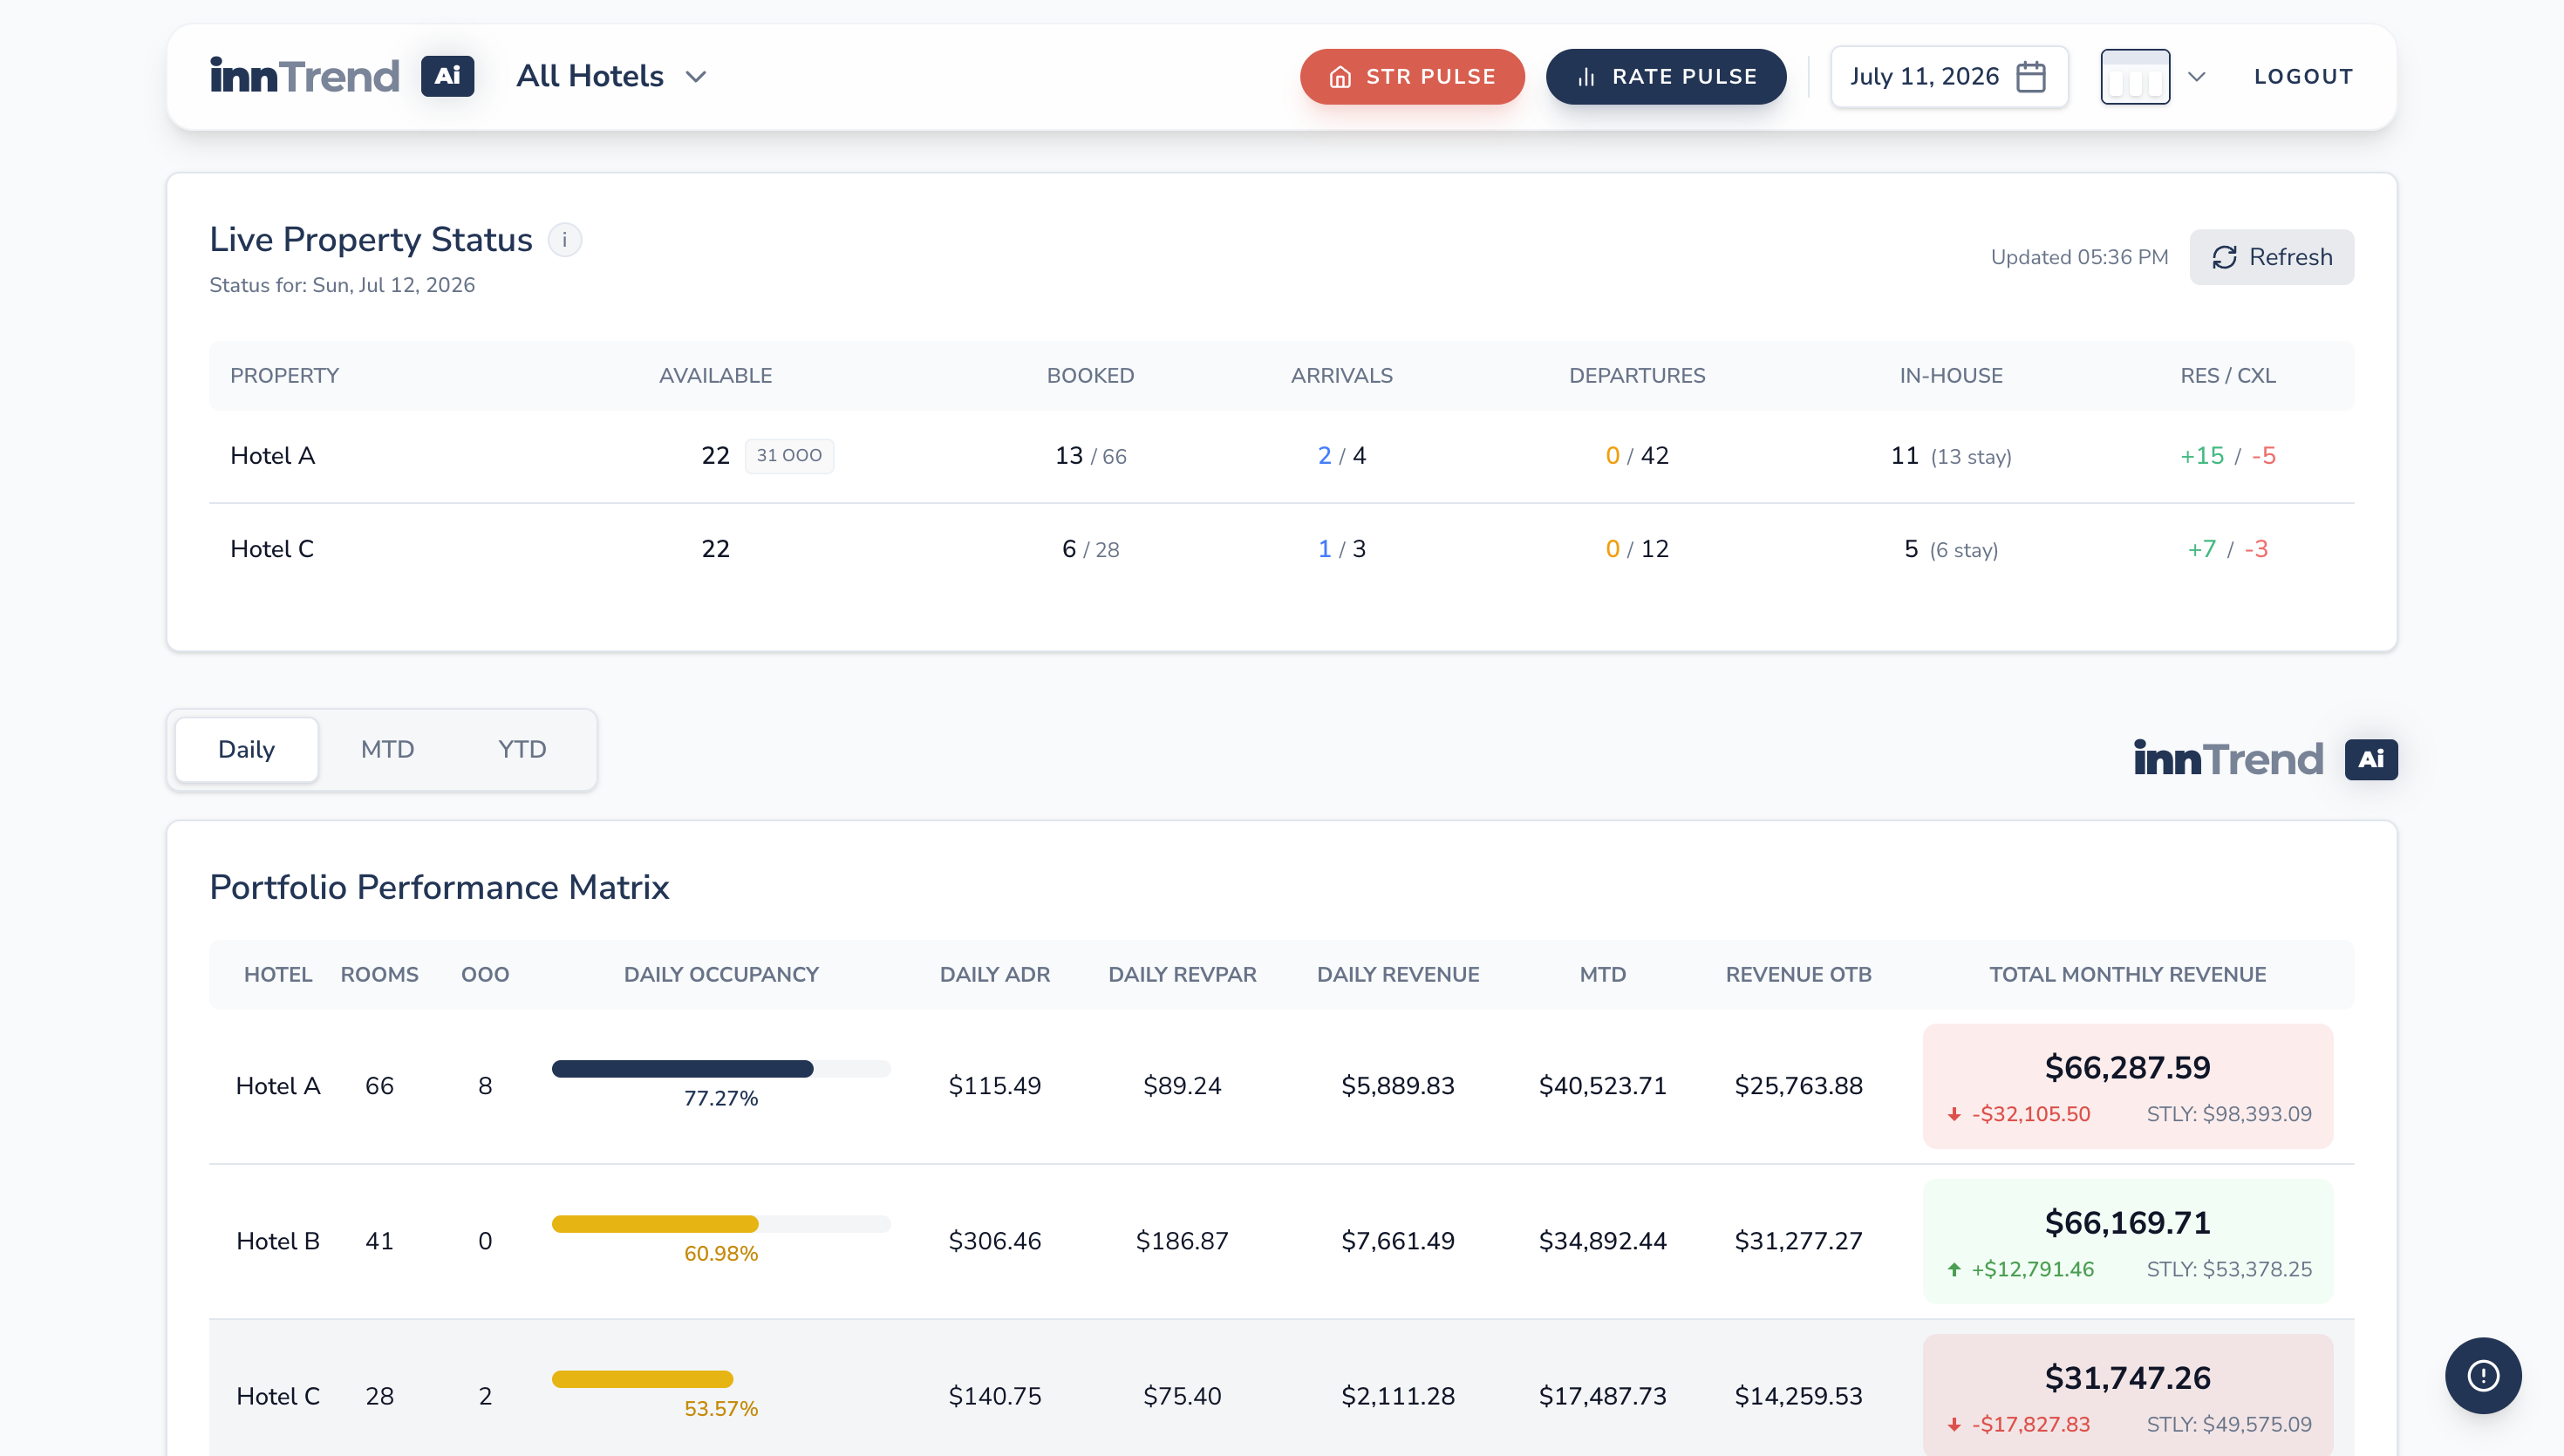Switch to the Daily tab
Screen dimensions: 2564x1456
pos(246,749)
